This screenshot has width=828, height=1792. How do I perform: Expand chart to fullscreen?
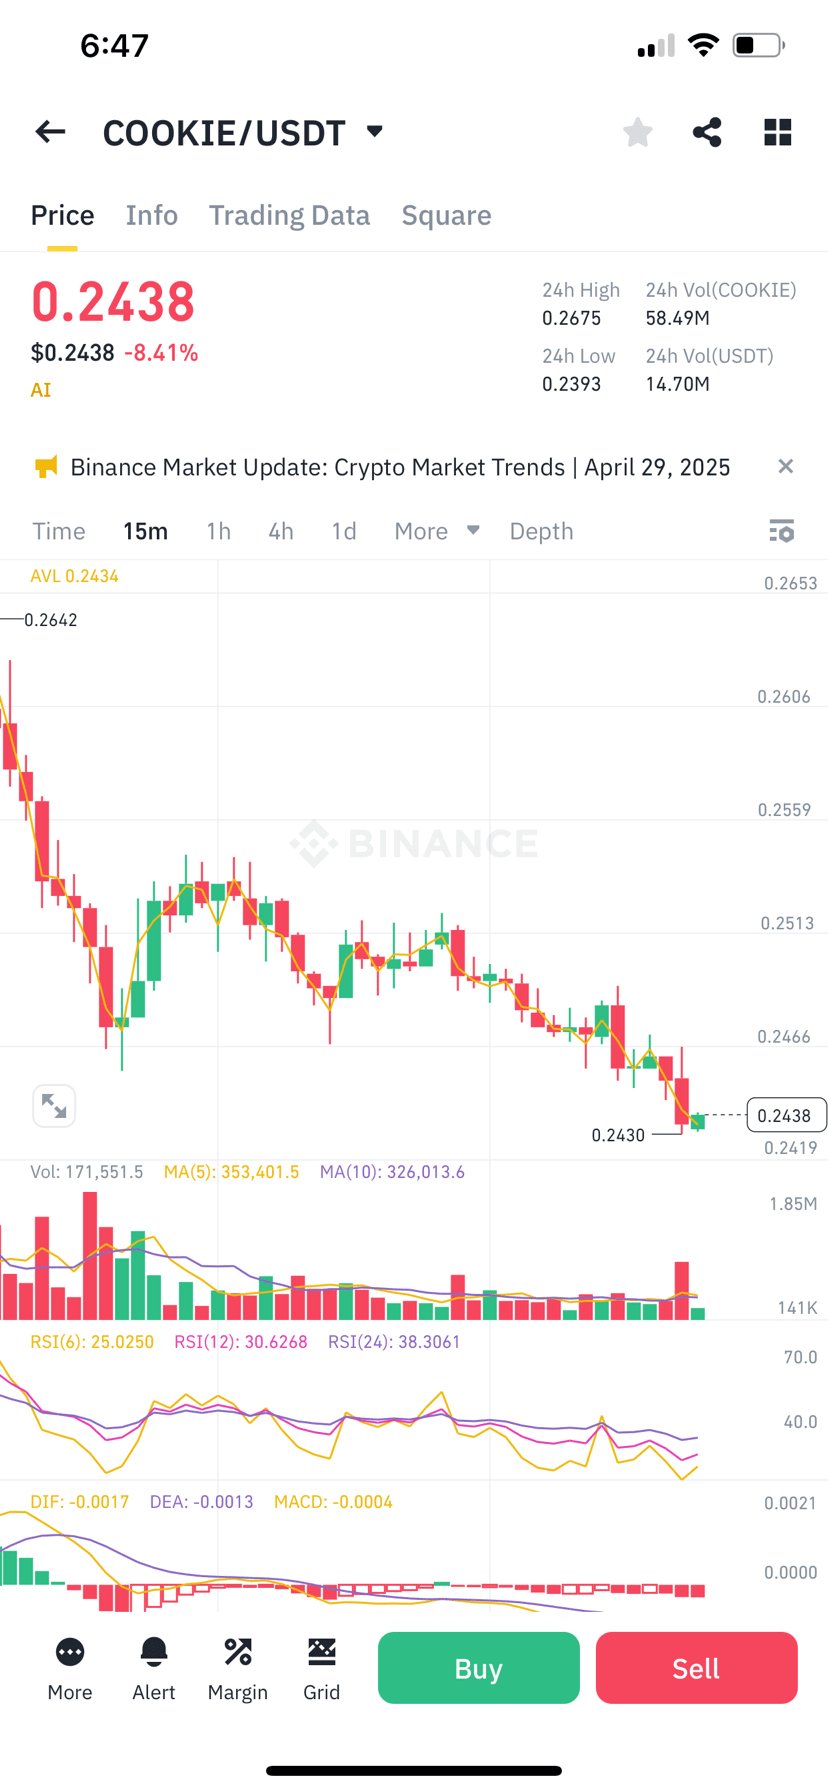pyautogui.click(x=54, y=1106)
